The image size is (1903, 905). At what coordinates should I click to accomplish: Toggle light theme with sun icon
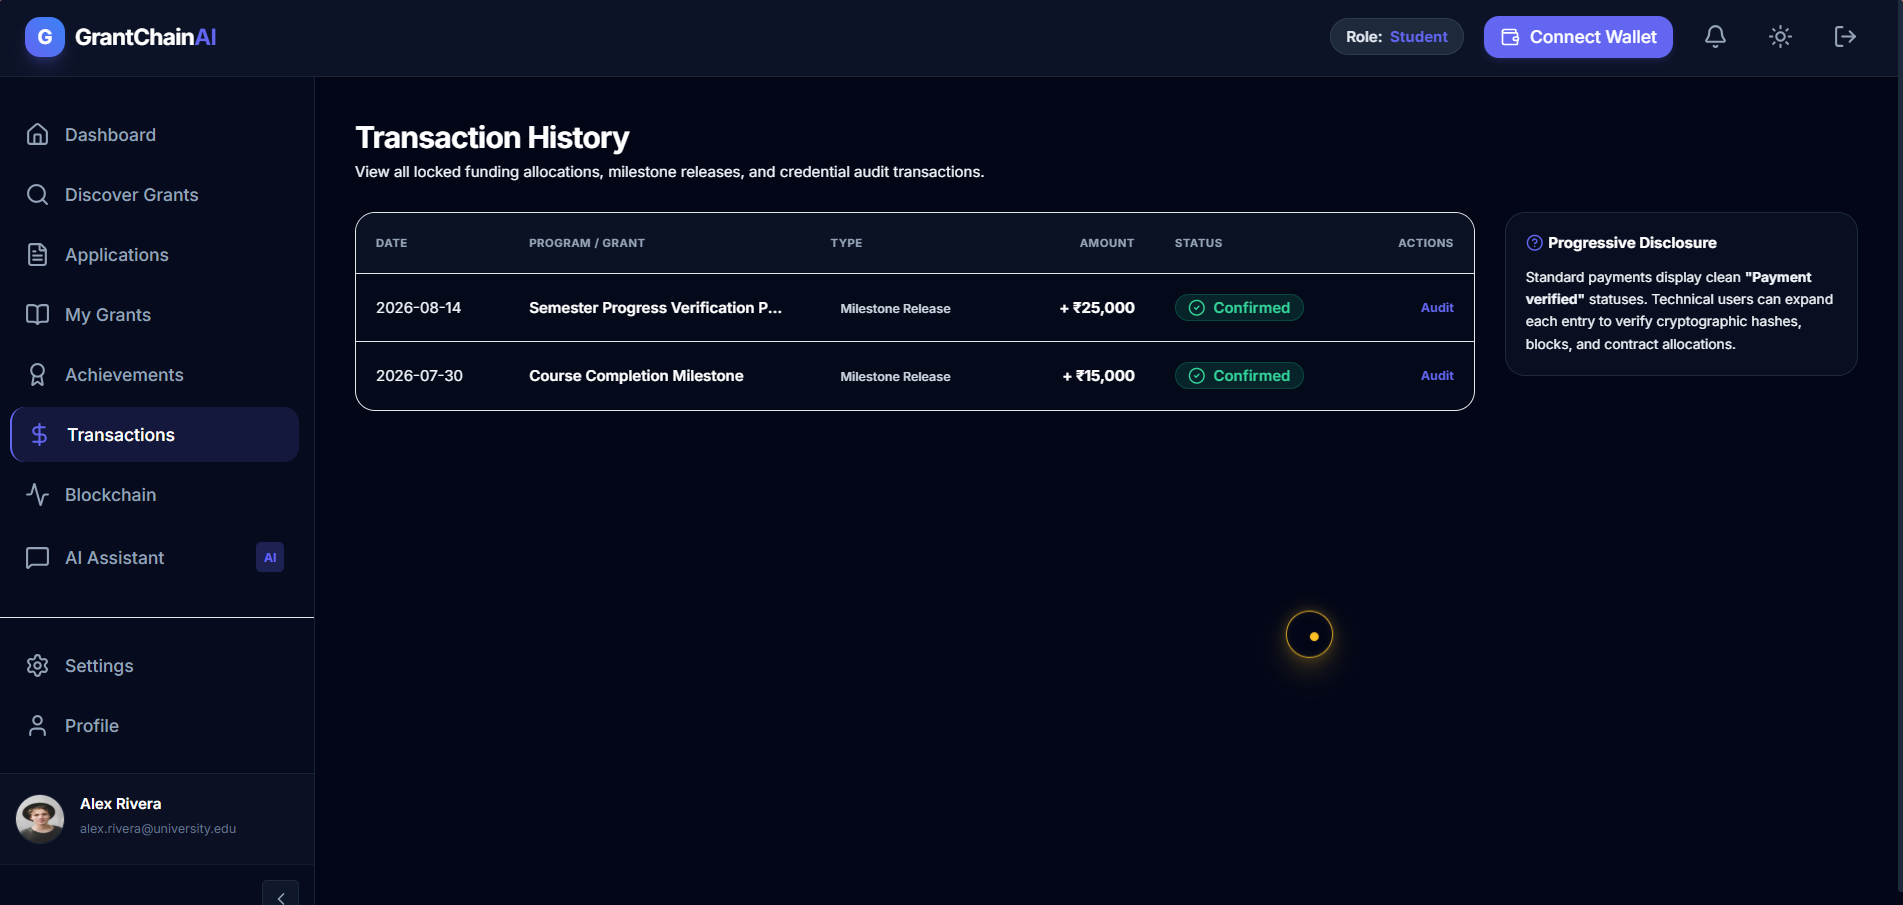[1780, 37]
